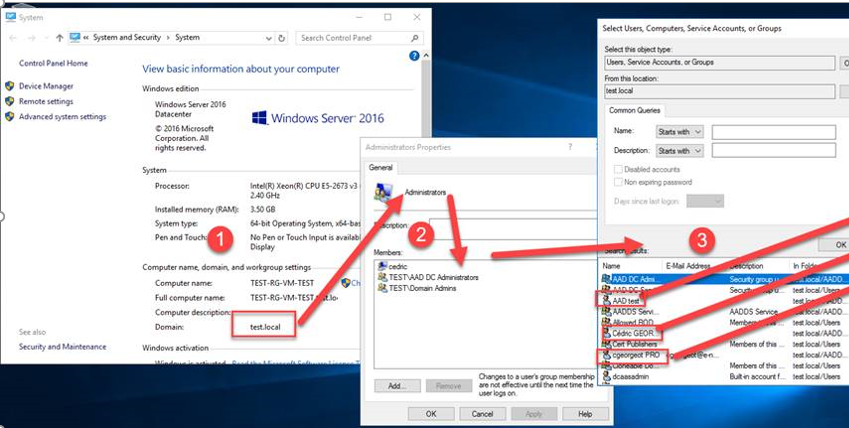Toggle the Non expiring password checkbox

click(x=618, y=182)
